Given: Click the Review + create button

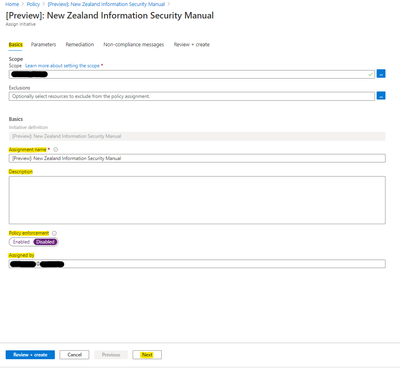Looking at the screenshot, I should (30, 355).
